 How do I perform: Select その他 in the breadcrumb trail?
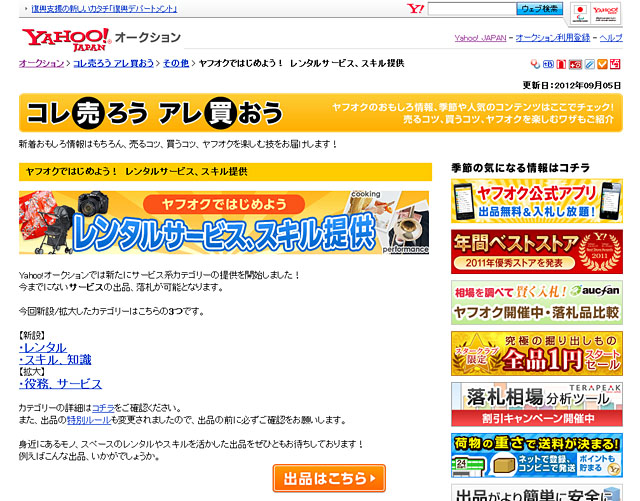pyautogui.click(x=176, y=63)
